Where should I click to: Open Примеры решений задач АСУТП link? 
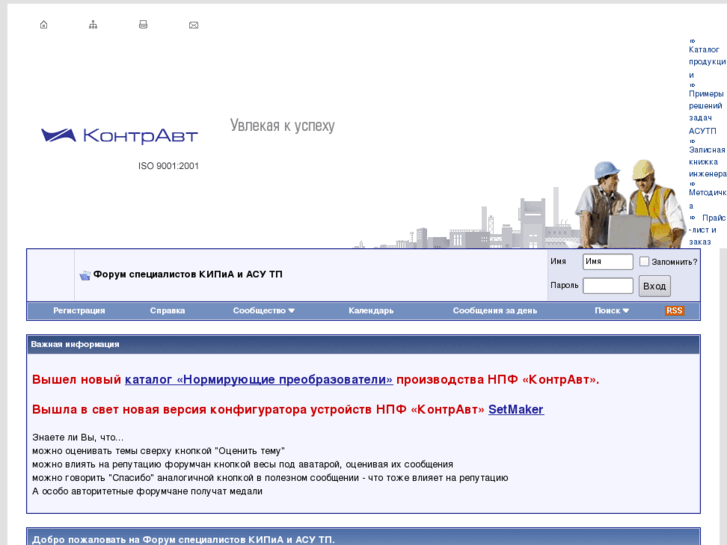coord(706,112)
